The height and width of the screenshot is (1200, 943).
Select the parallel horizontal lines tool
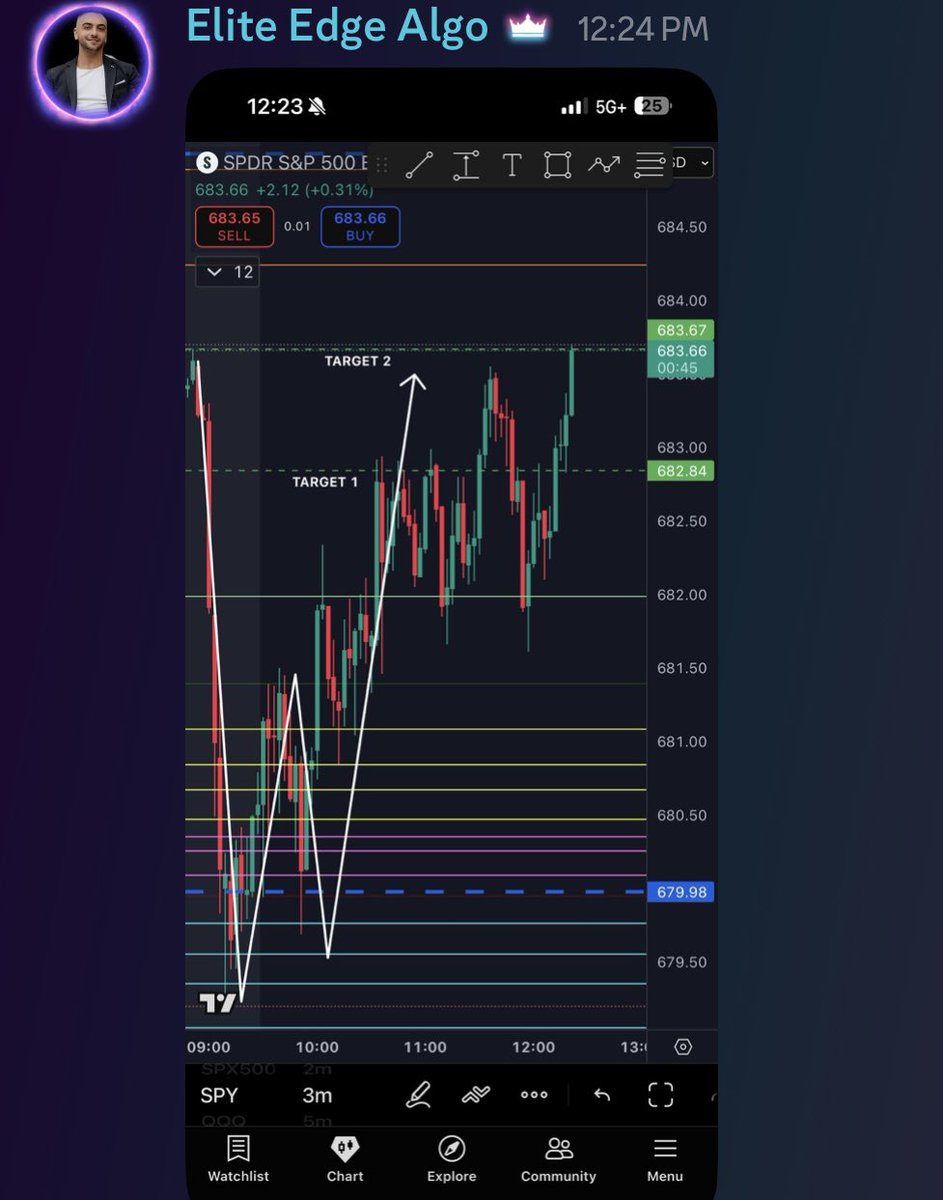point(649,164)
